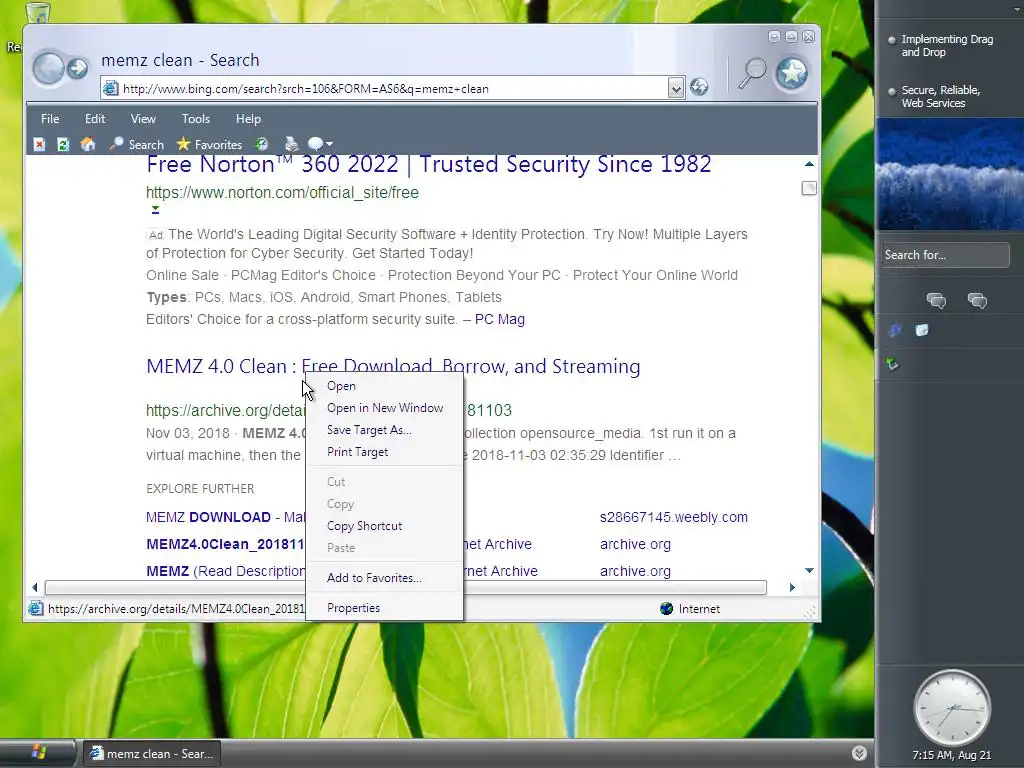The width and height of the screenshot is (1024, 768).
Task: Click the Go button beside address bar
Action: click(x=699, y=87)
